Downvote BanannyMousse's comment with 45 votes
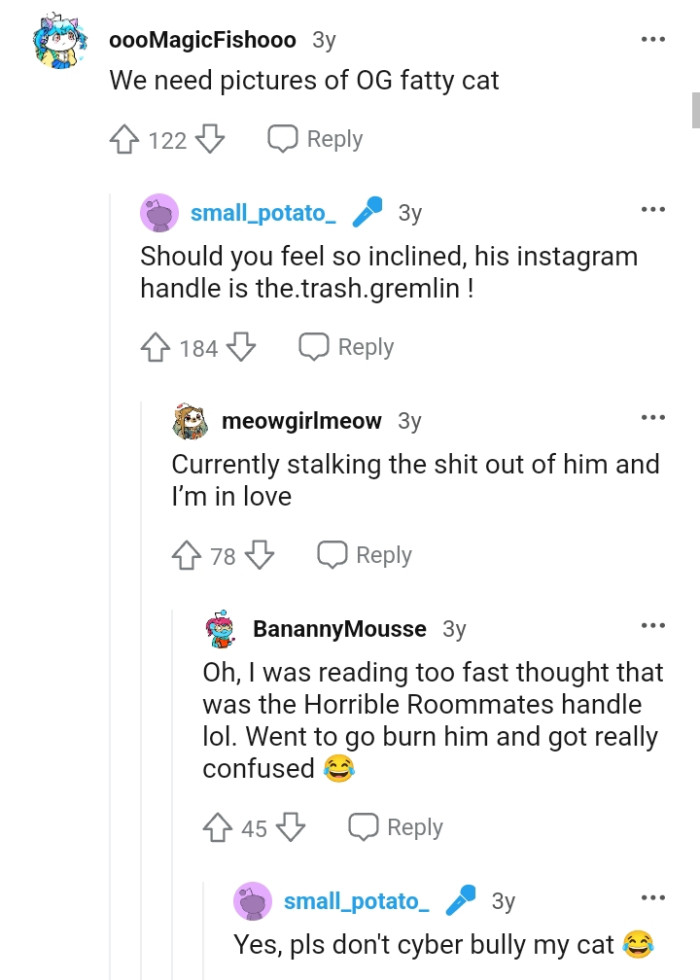 (290, 828)
